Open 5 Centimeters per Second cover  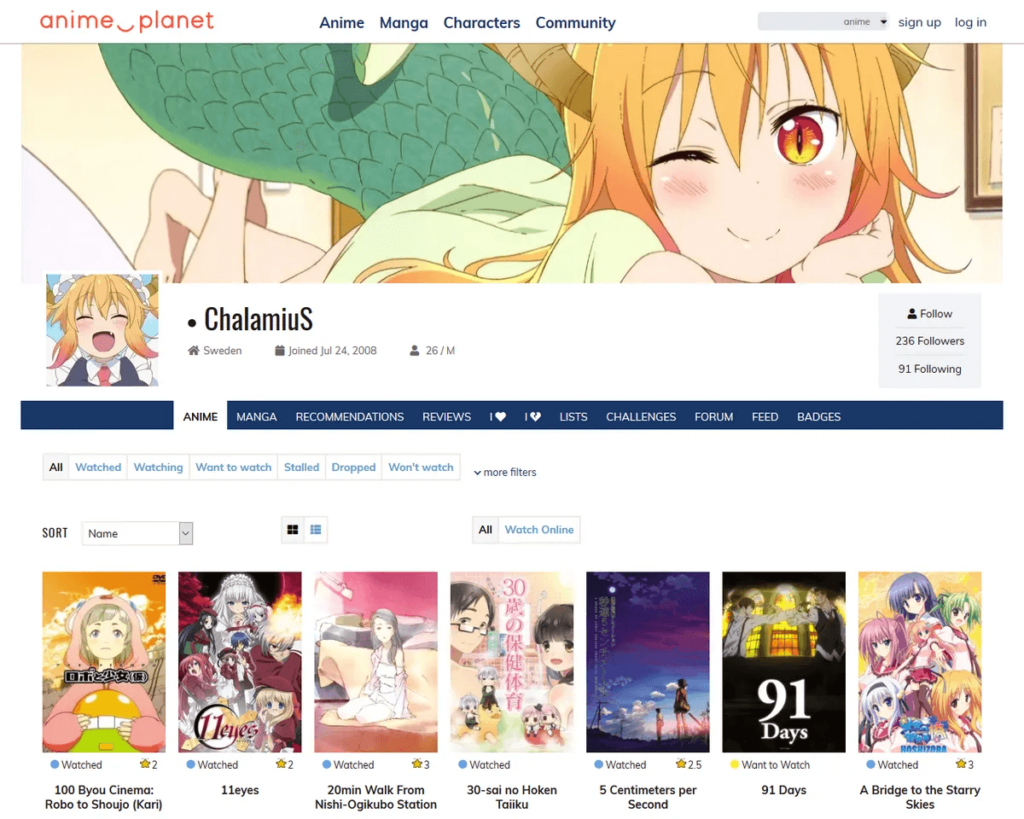pos(648,662)
